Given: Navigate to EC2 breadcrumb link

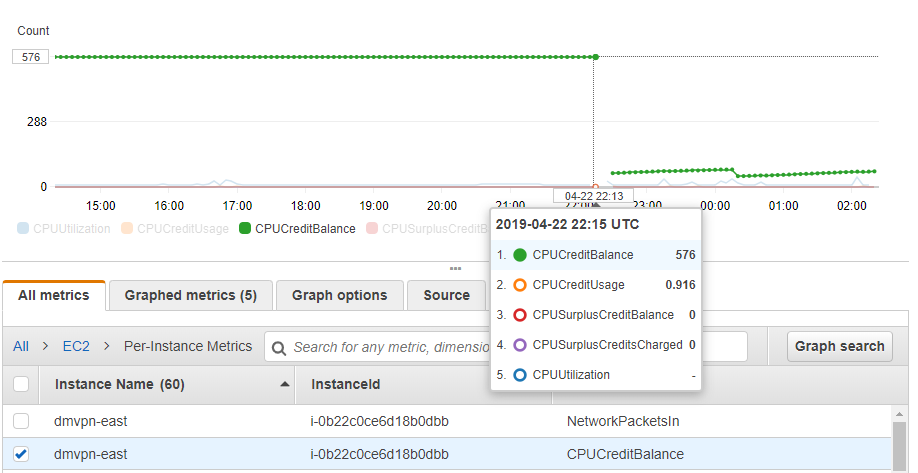Looking at the screenshot, I should pos(76,346).
